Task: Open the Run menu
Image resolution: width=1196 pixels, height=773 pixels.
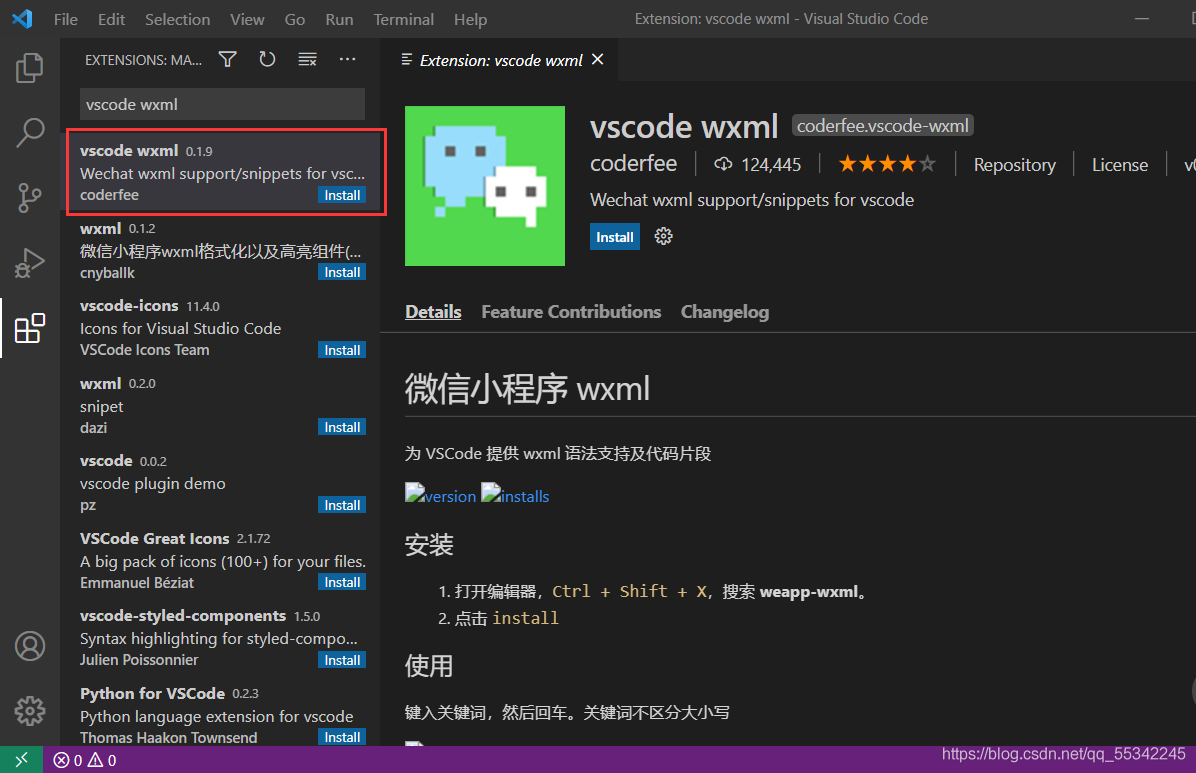Action: (x=339, y=19)
